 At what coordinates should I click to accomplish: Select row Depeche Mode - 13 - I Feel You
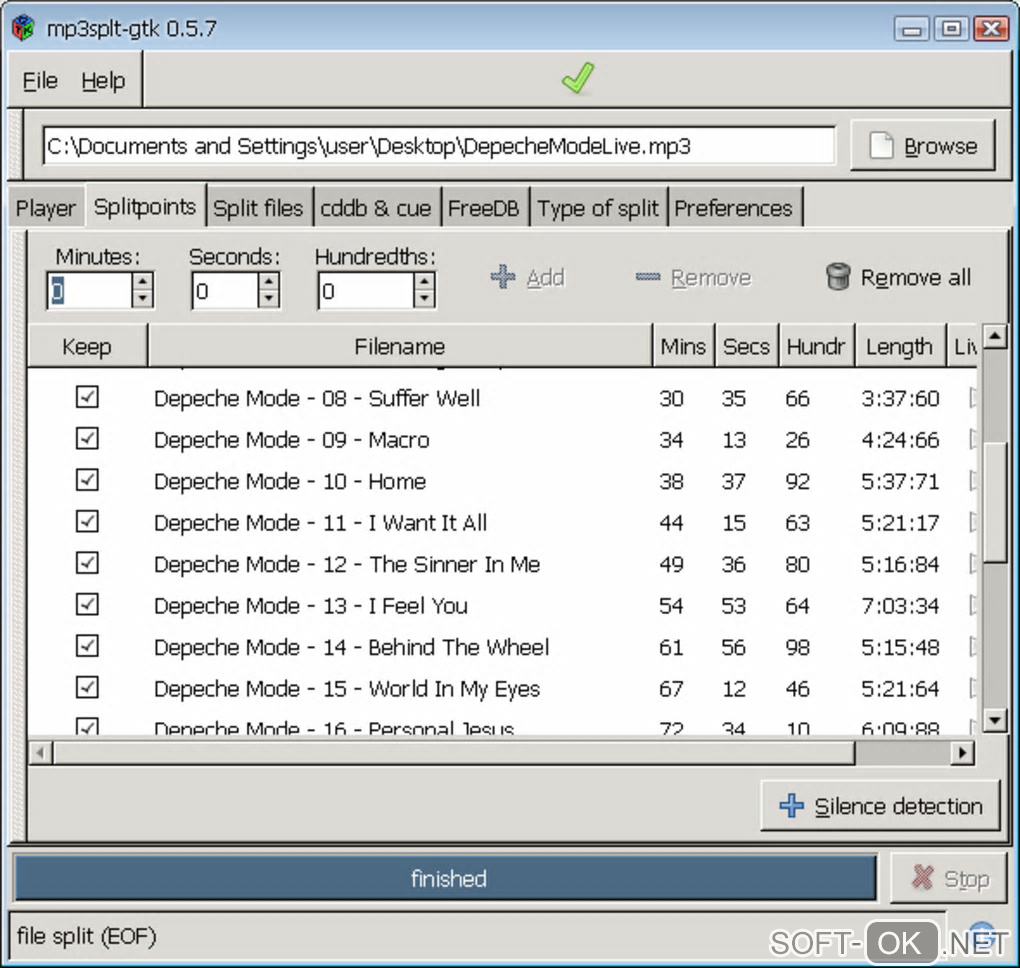pyautogui.click(x=502, y=606)
